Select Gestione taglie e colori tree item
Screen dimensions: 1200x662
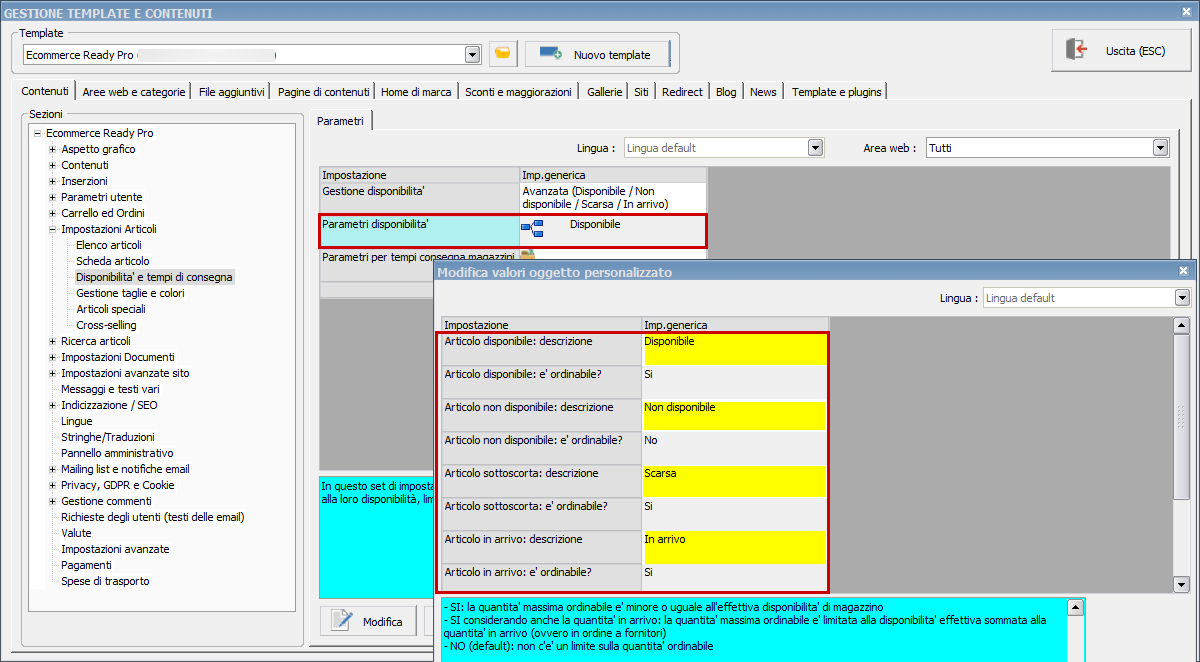tap(130, 293)
